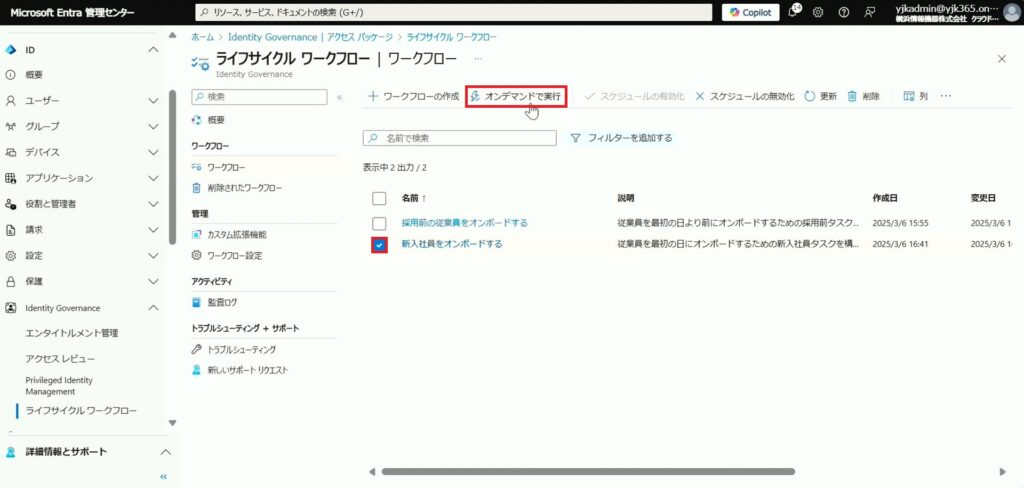Expand the グループ navigation group

(153, 127)
